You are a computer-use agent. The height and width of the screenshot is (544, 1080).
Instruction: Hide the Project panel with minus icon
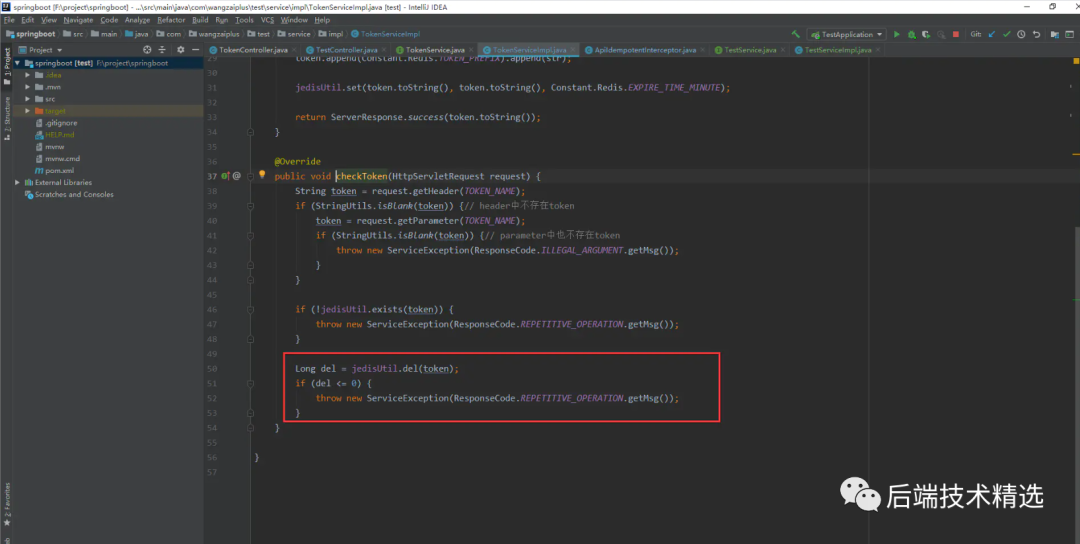click(196, 50)
